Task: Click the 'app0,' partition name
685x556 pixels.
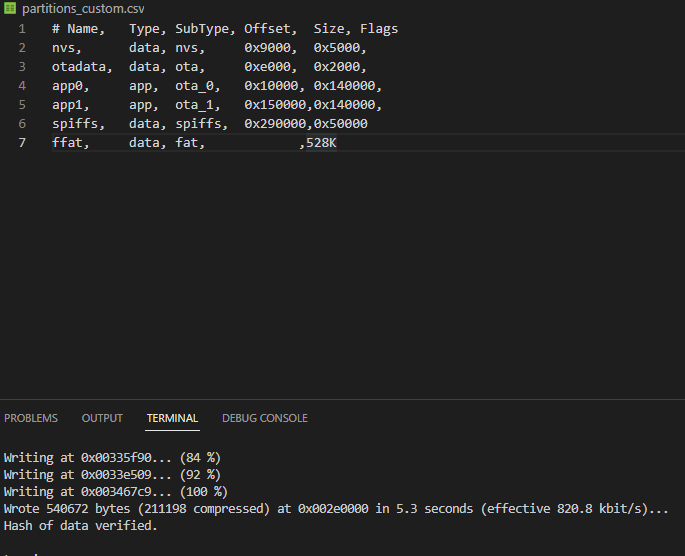Action: (71, 86)
